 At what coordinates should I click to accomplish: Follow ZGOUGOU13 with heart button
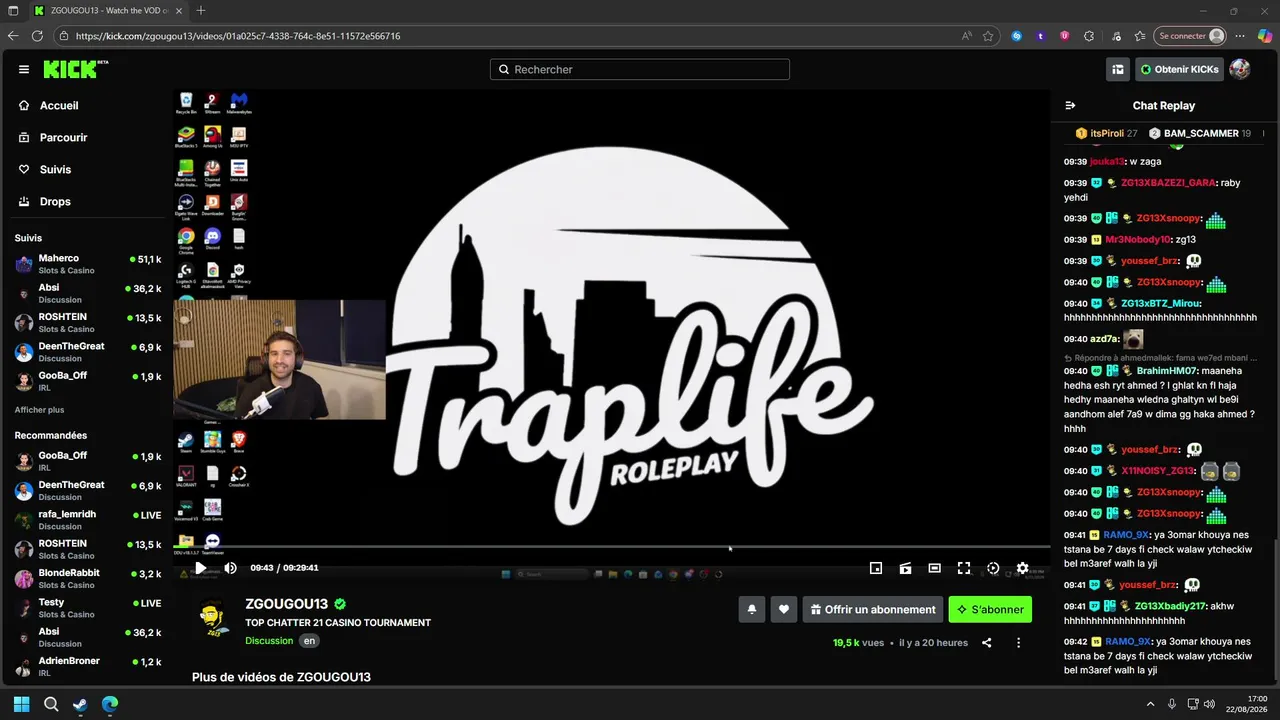[x=784, y=609]
